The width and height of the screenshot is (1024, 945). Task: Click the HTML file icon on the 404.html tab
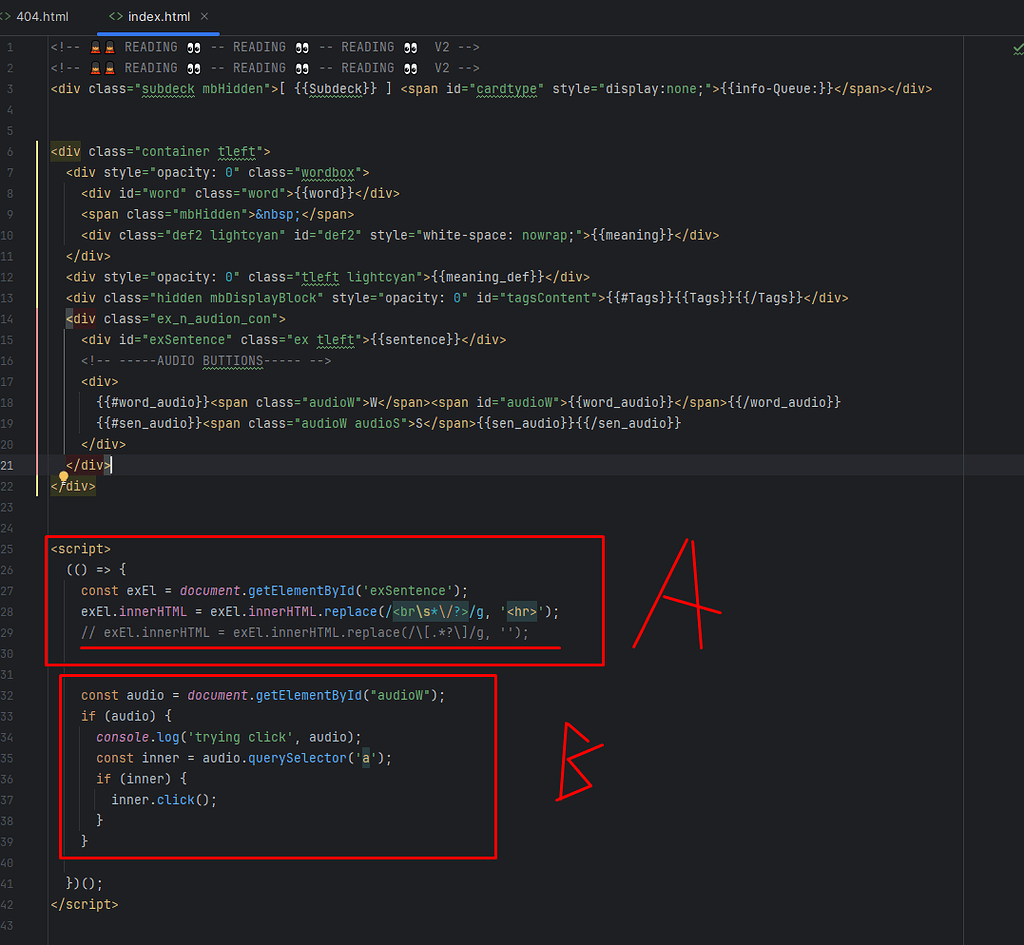coord(10,16)
